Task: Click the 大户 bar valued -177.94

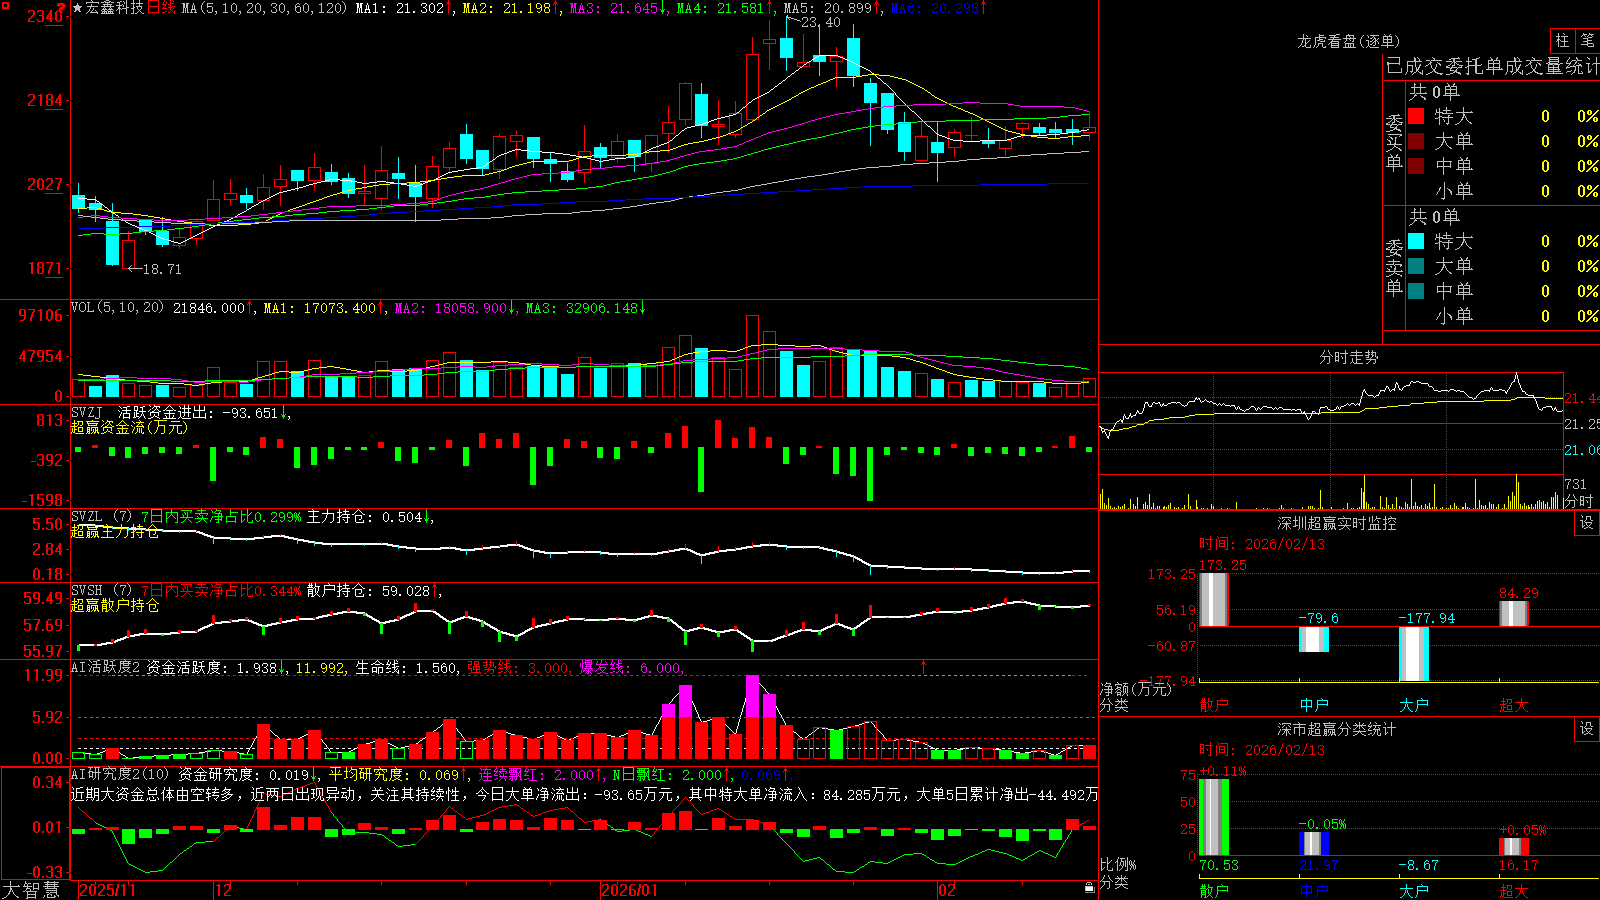Action: (1414, 654)
